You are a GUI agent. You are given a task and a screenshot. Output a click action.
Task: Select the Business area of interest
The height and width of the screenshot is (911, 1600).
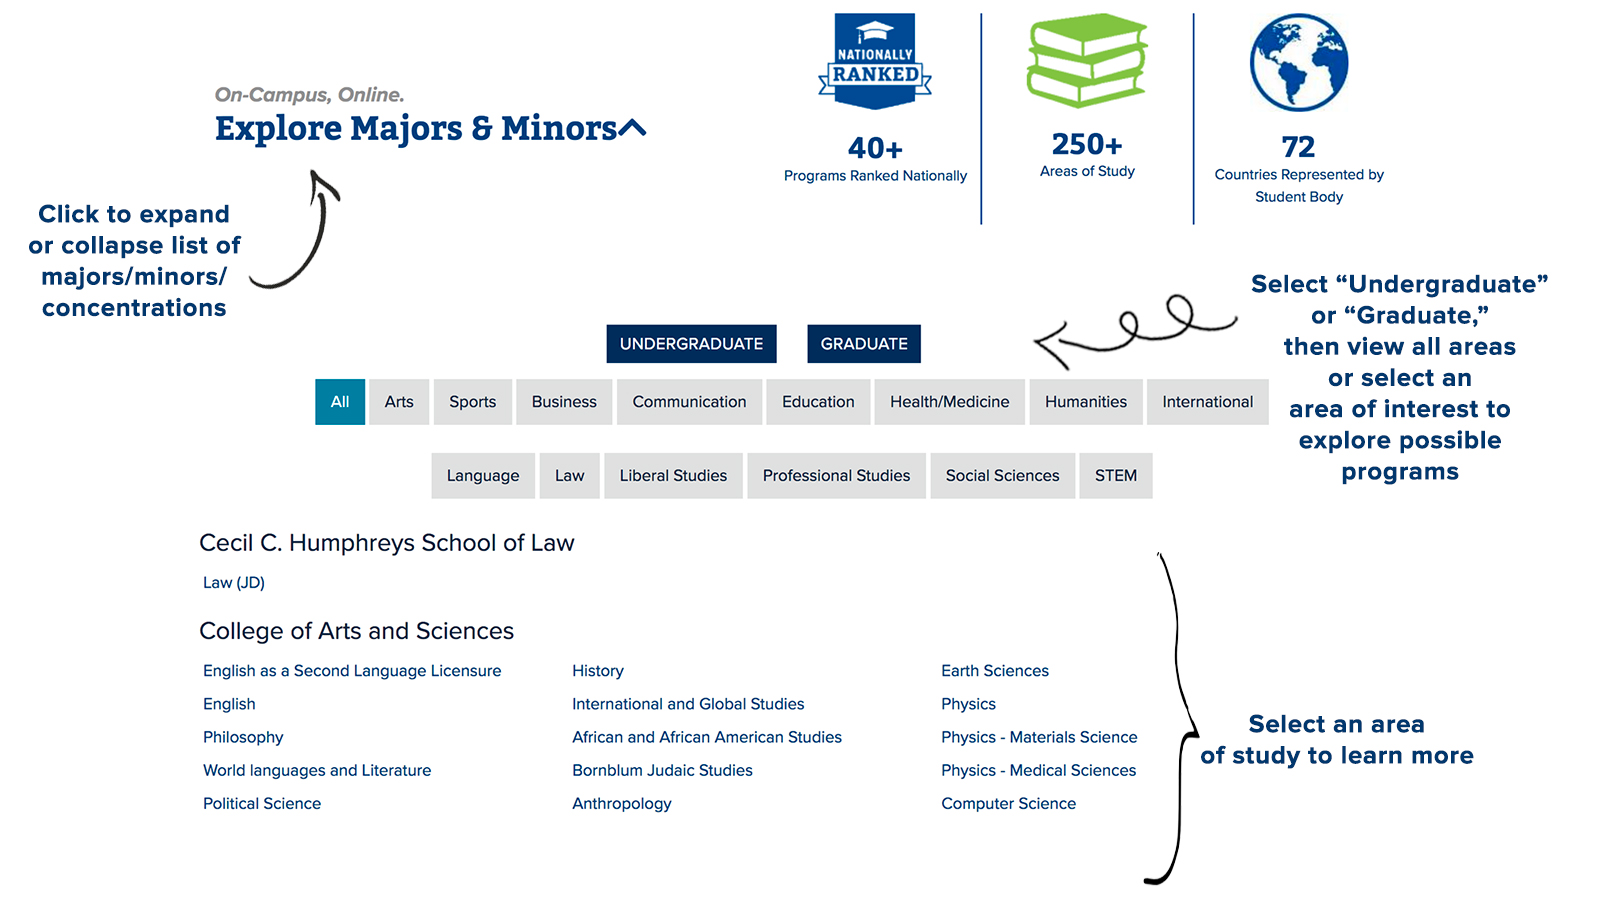click(x=563, y=401)
